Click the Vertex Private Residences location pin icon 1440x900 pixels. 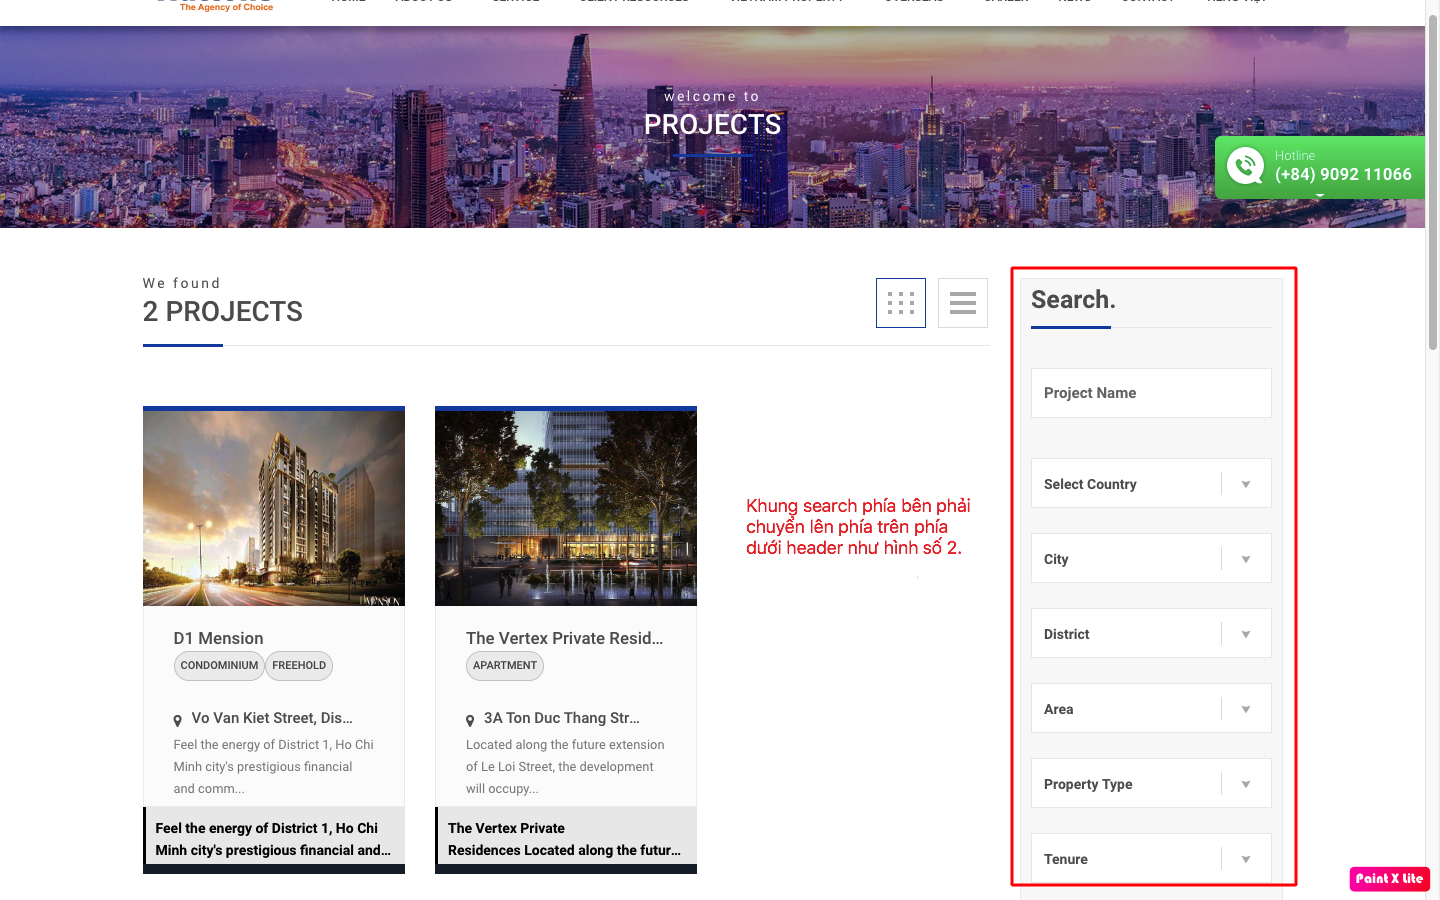click(470, 720)
